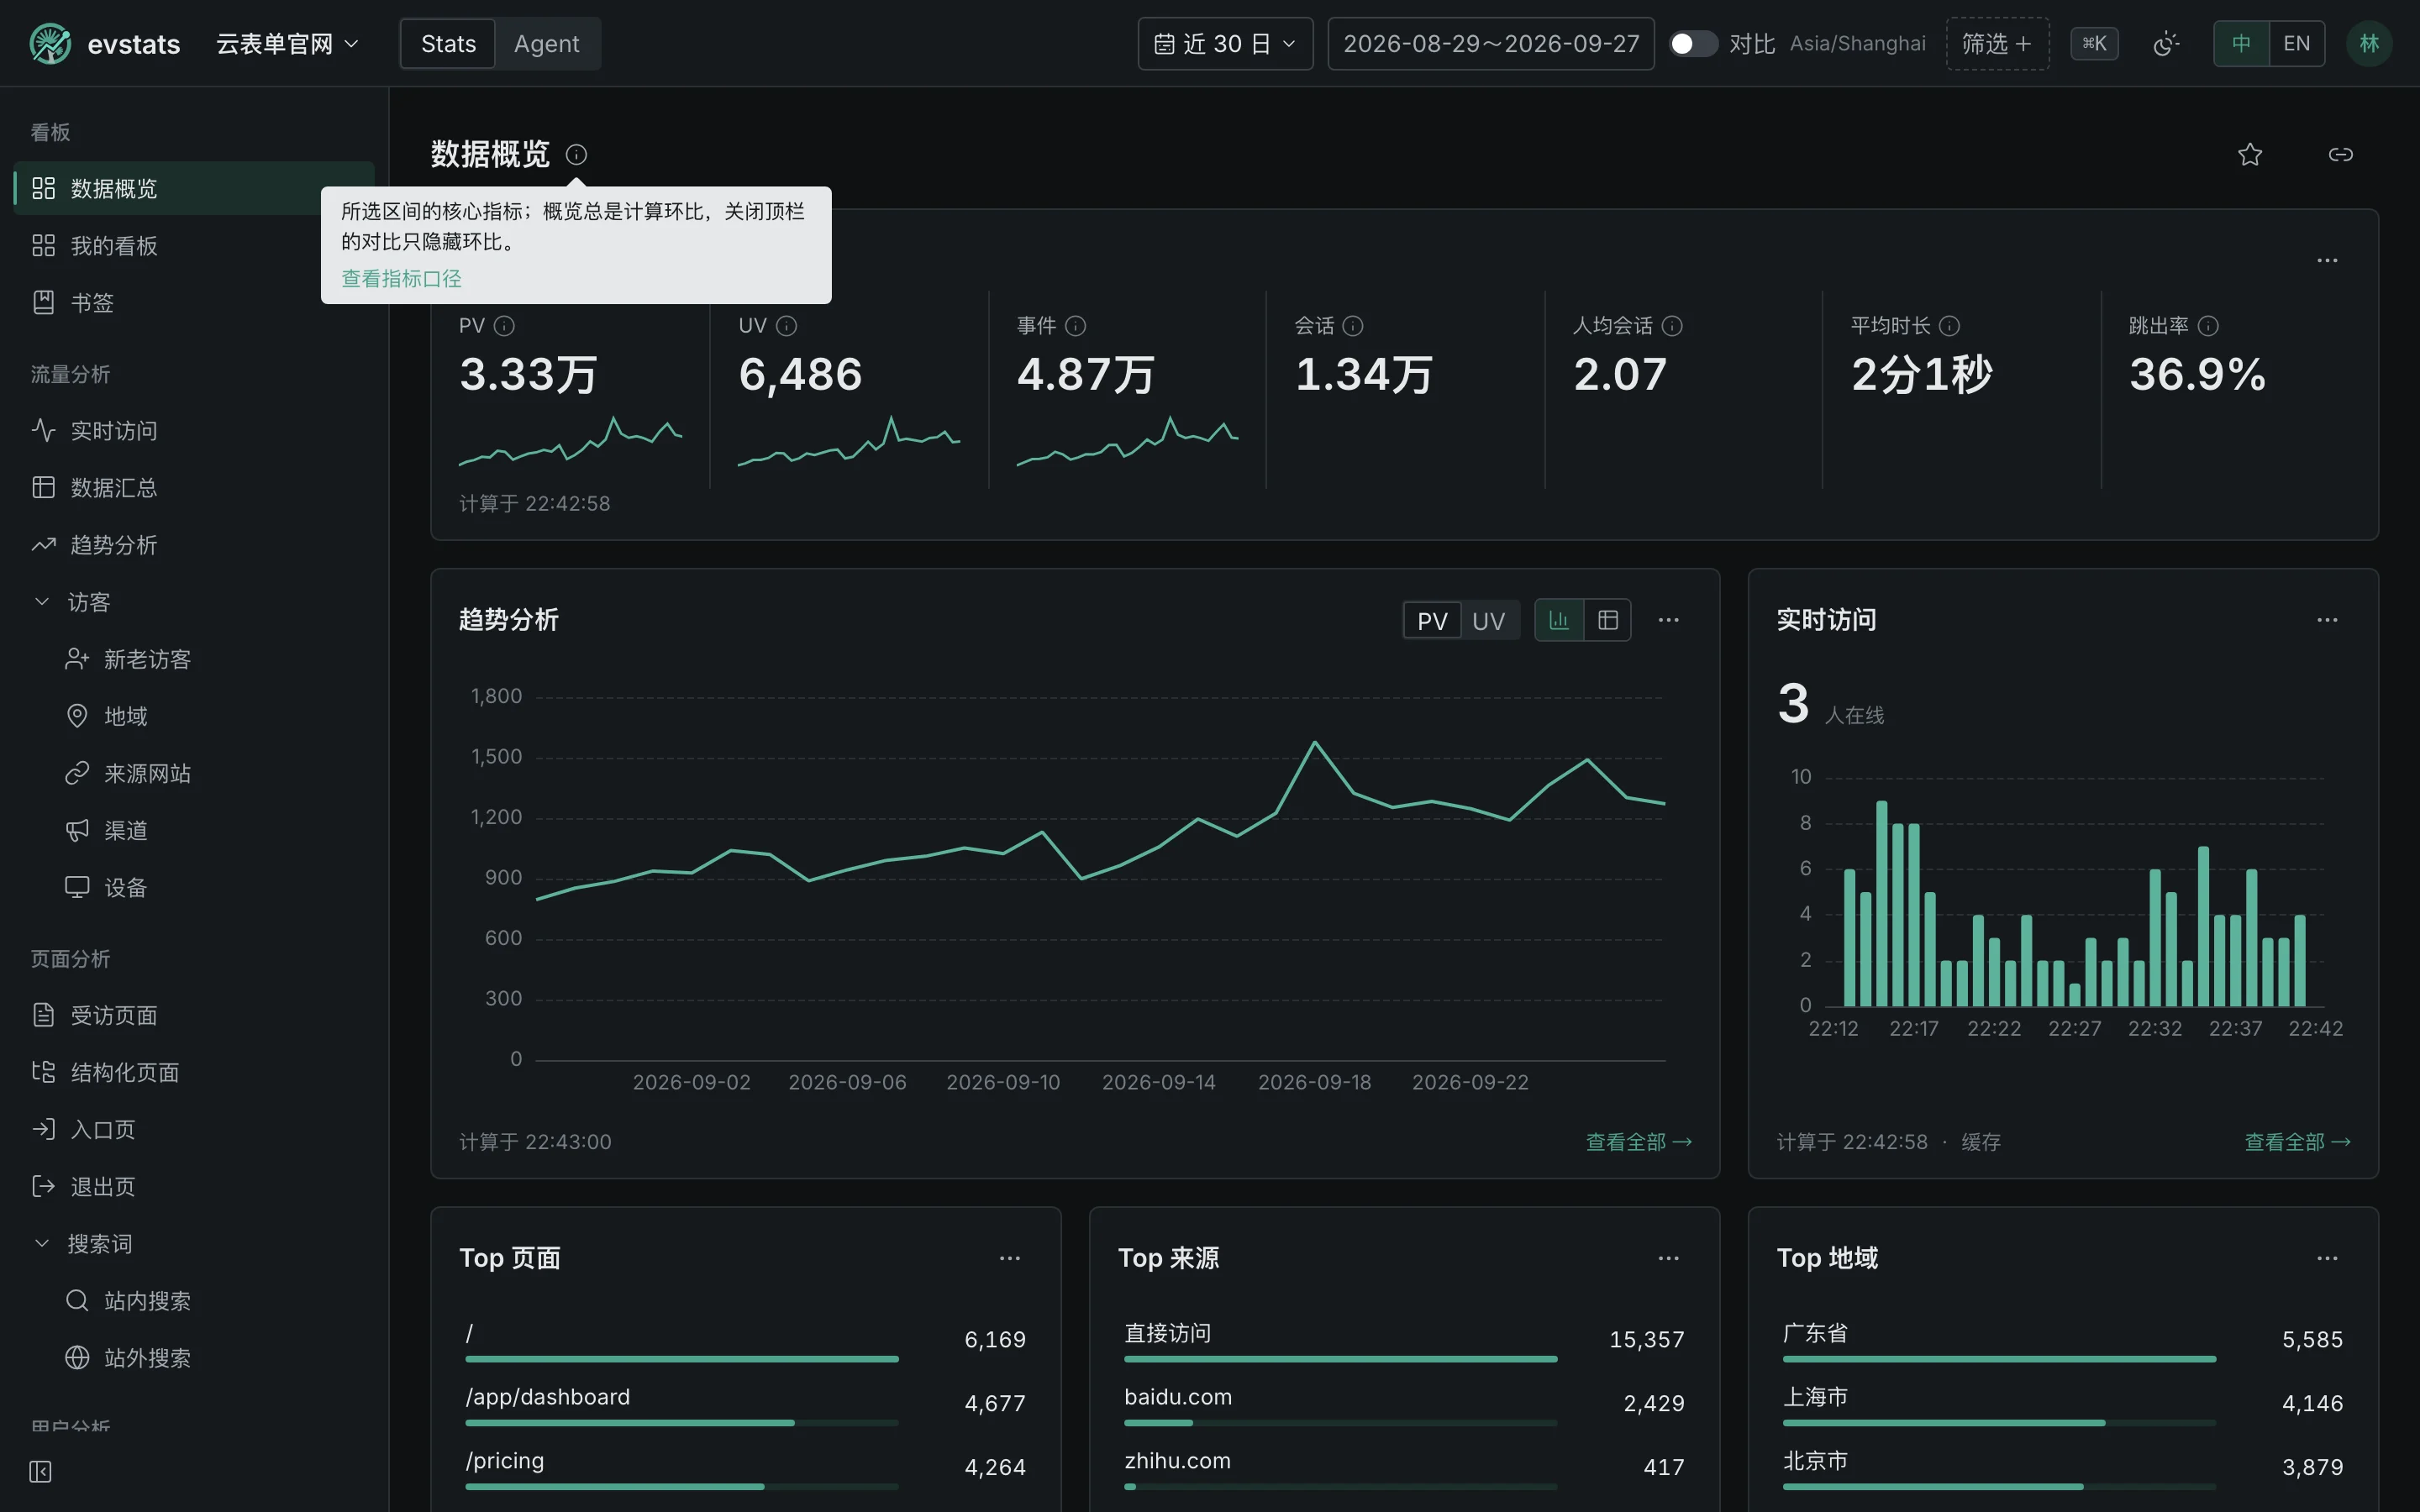Screen dimensions: 2420x1512
Task: Switch to the Agent tab
Action: (546, 44)
